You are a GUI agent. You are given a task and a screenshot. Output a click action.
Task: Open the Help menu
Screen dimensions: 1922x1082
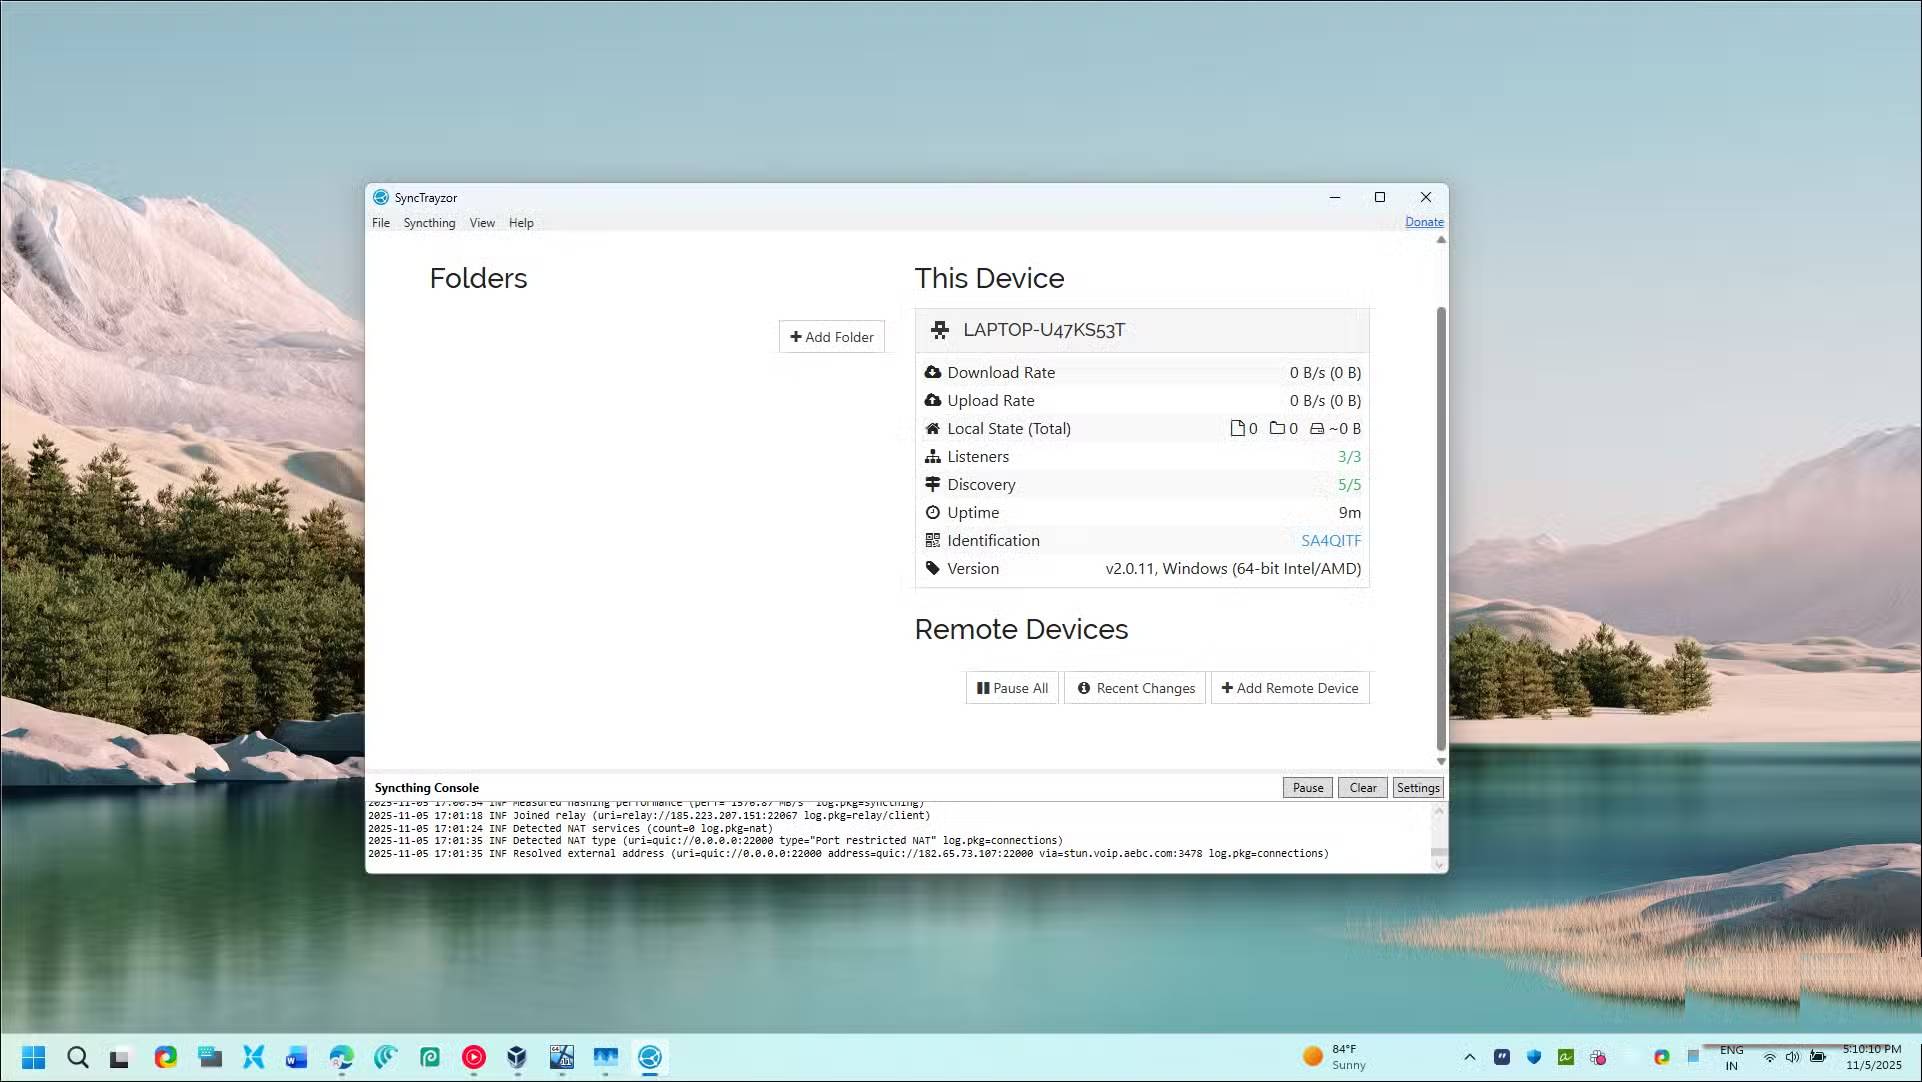tap(521, 223)
